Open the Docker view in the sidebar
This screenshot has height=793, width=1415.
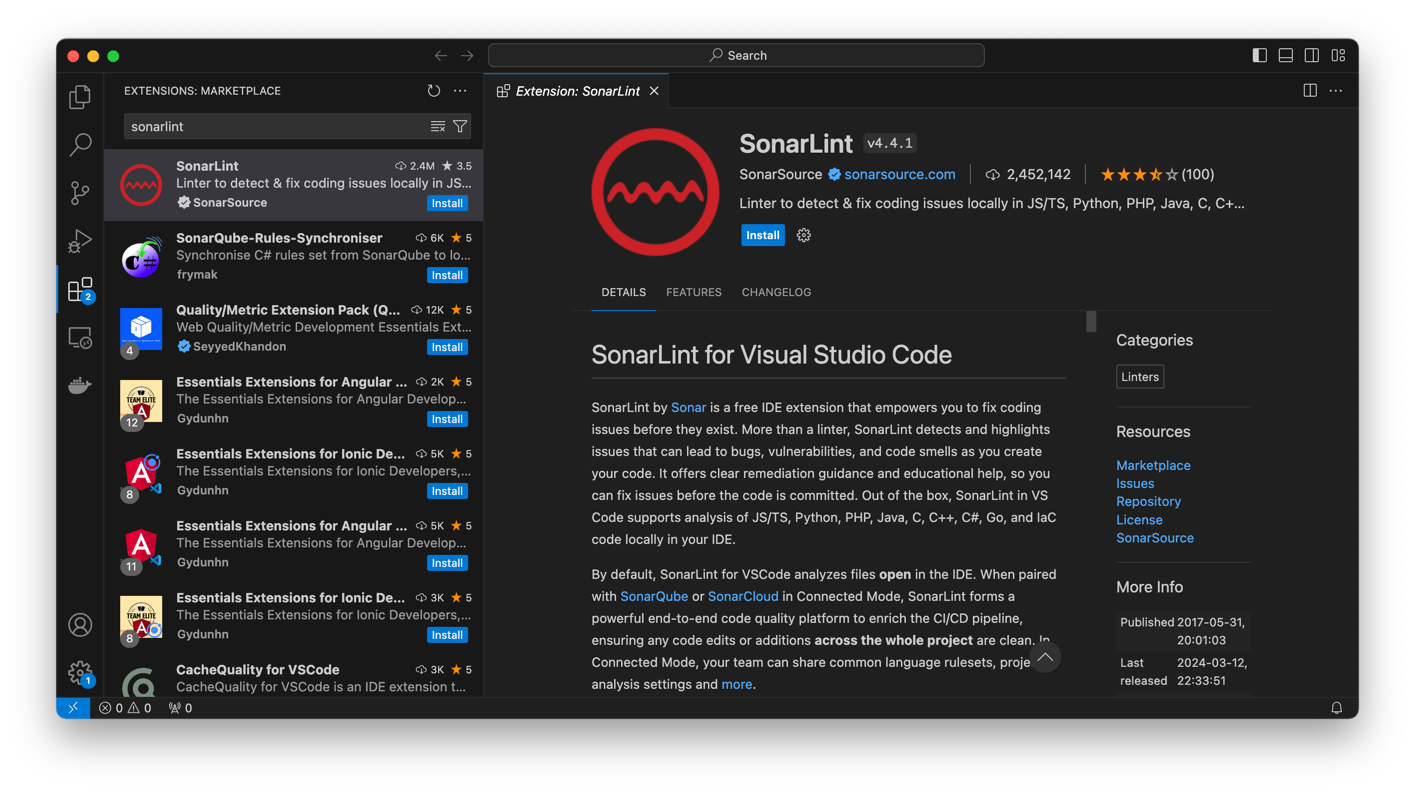coord(80,385)
